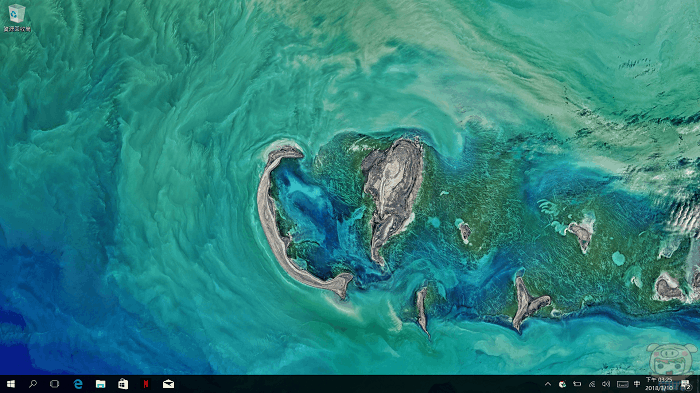Select the Recycle Bin desktop icon
The height and width of the screenshot is (393, 700).
tap(17, 18)
